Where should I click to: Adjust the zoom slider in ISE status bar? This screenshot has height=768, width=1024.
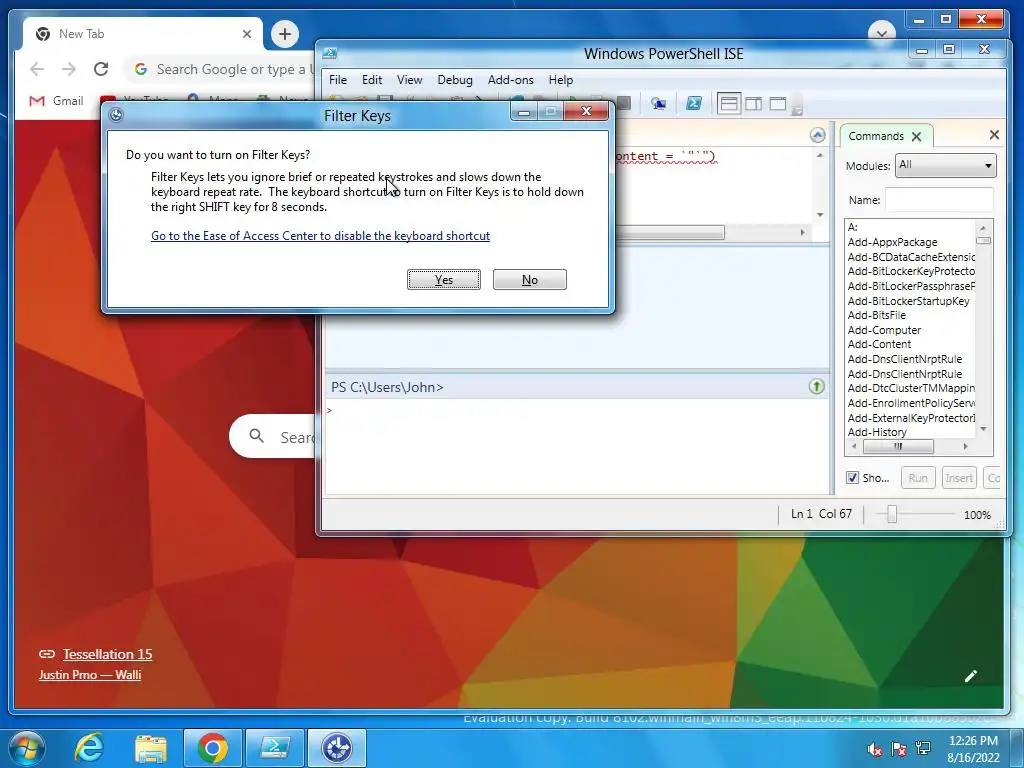(x=891, y=515)
